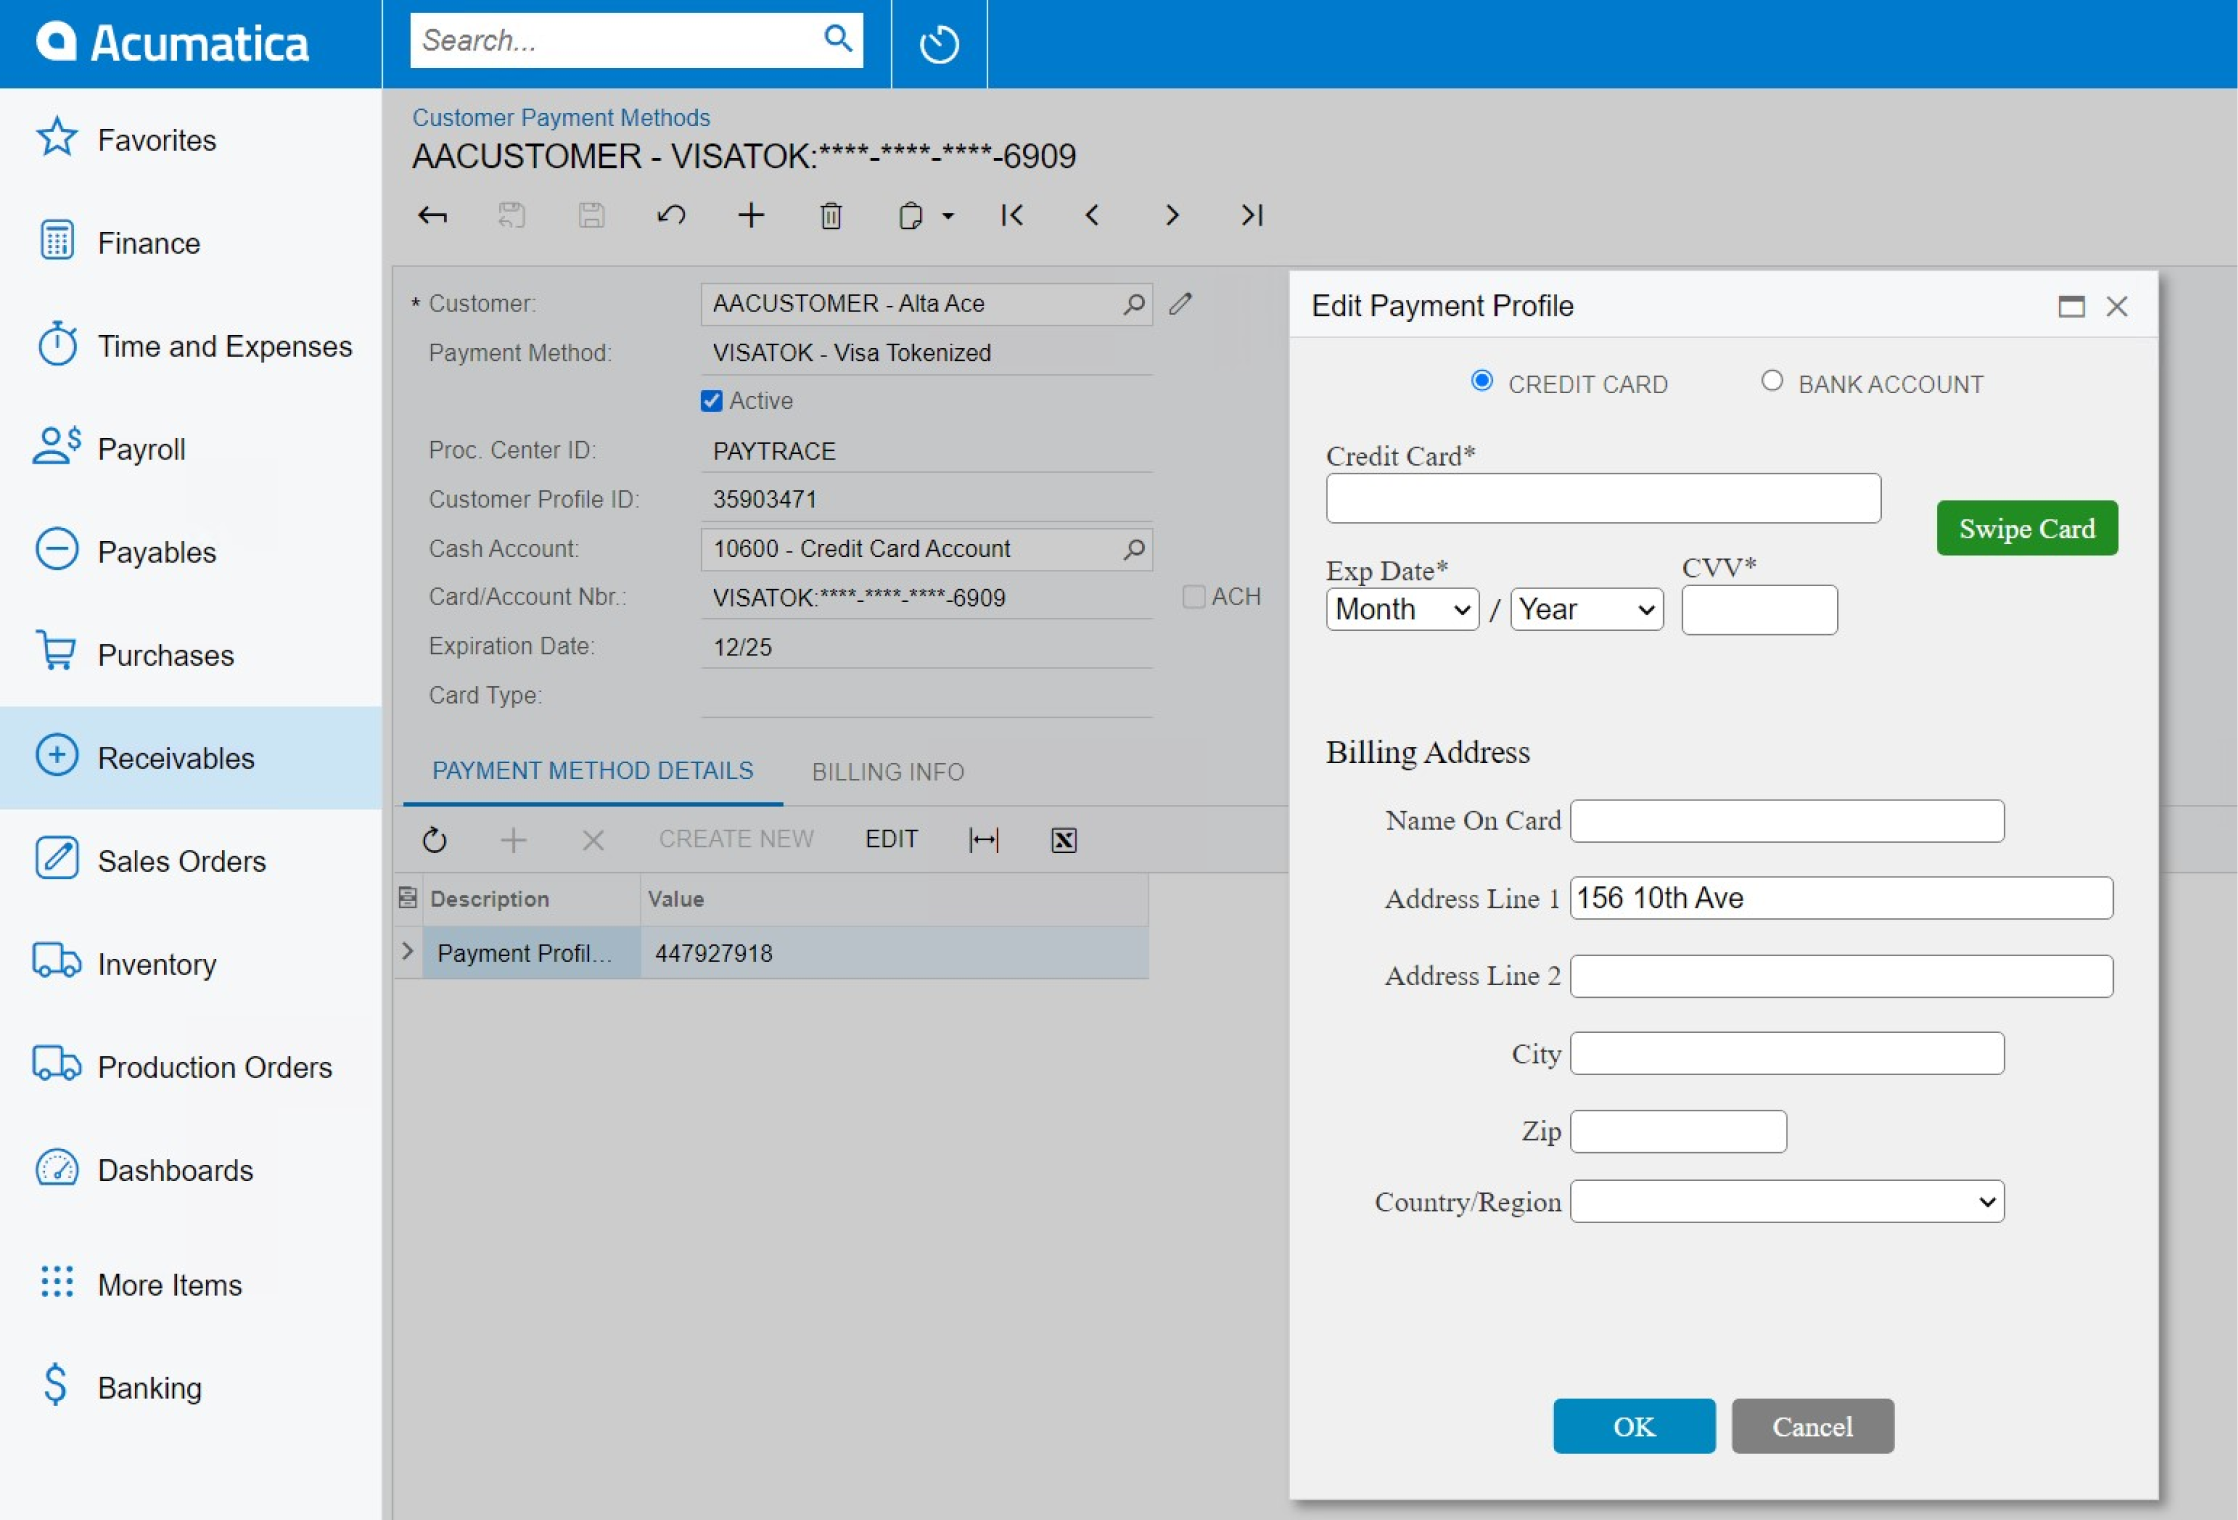Click the EDIT grid button
This screenshot has width=2238, height=1520.
click(x=891, y=839)
